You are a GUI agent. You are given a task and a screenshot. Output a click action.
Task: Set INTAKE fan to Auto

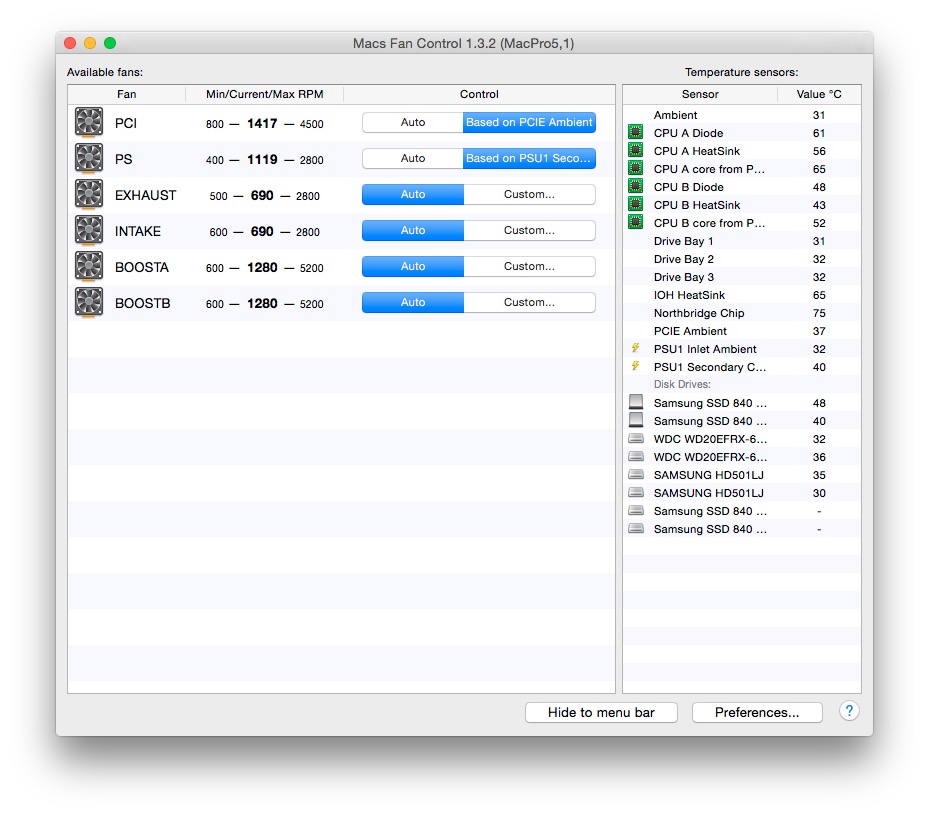(412, 231)
